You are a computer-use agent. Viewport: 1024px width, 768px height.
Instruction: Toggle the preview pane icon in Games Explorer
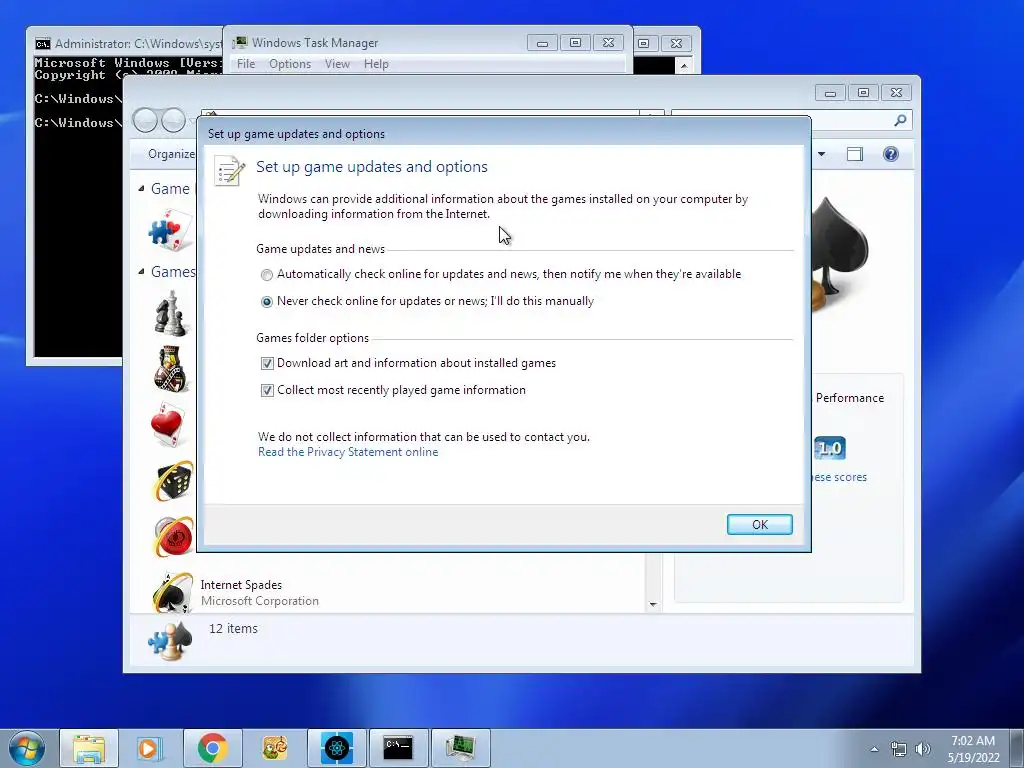pos(855,154)
